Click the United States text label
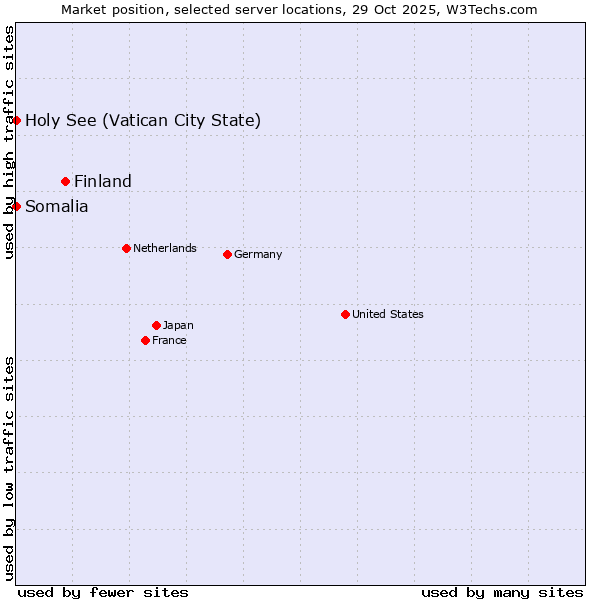 pos(388,314)
